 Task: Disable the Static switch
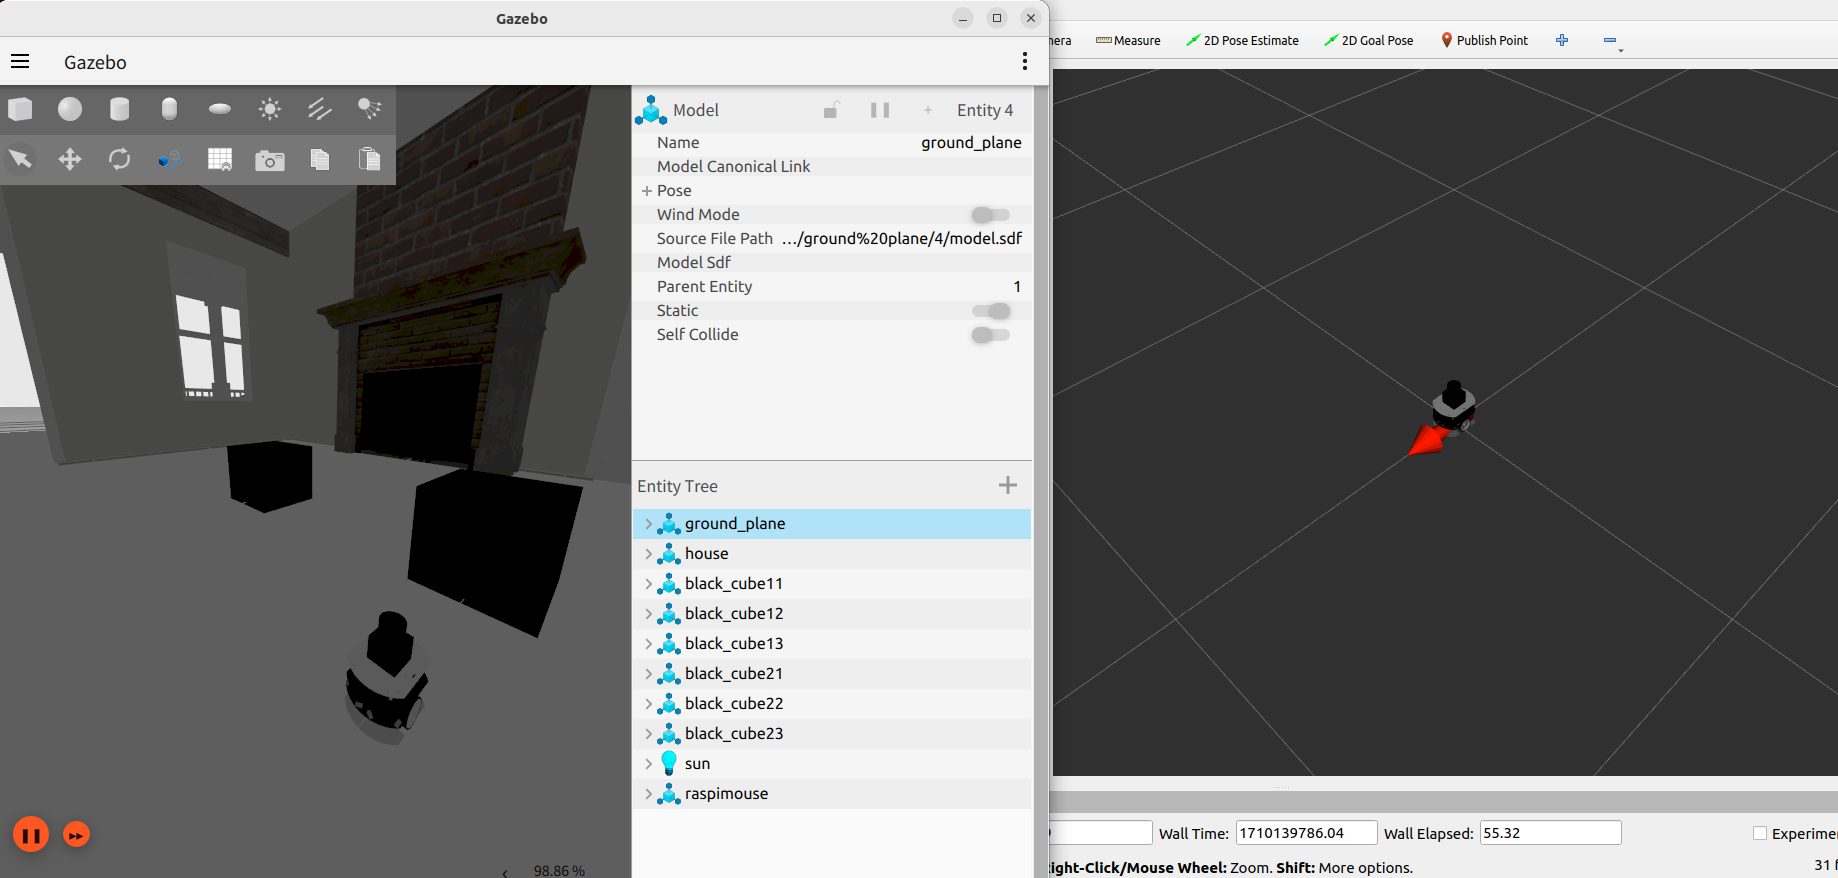tap(990, 311)
